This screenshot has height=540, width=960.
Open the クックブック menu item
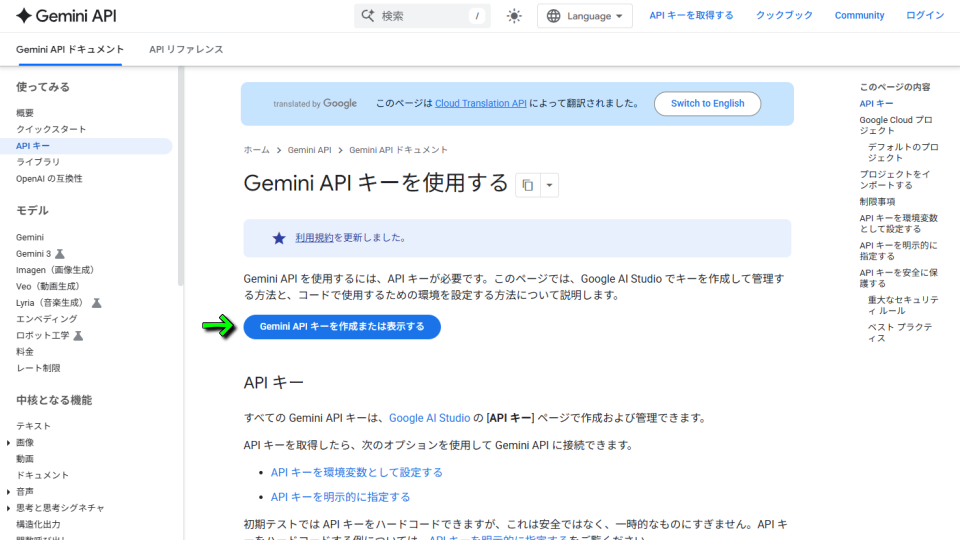[x=783, y=16]
